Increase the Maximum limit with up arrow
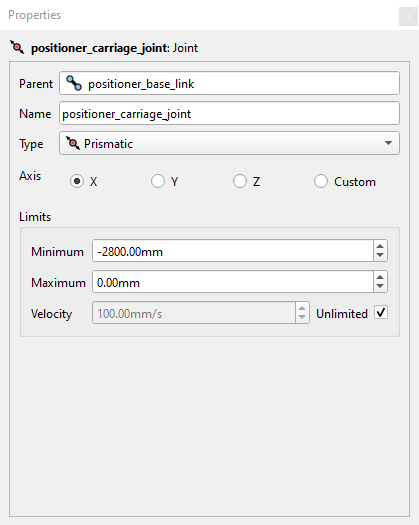The height and width of the screenshot is (525, 419). 380,277
